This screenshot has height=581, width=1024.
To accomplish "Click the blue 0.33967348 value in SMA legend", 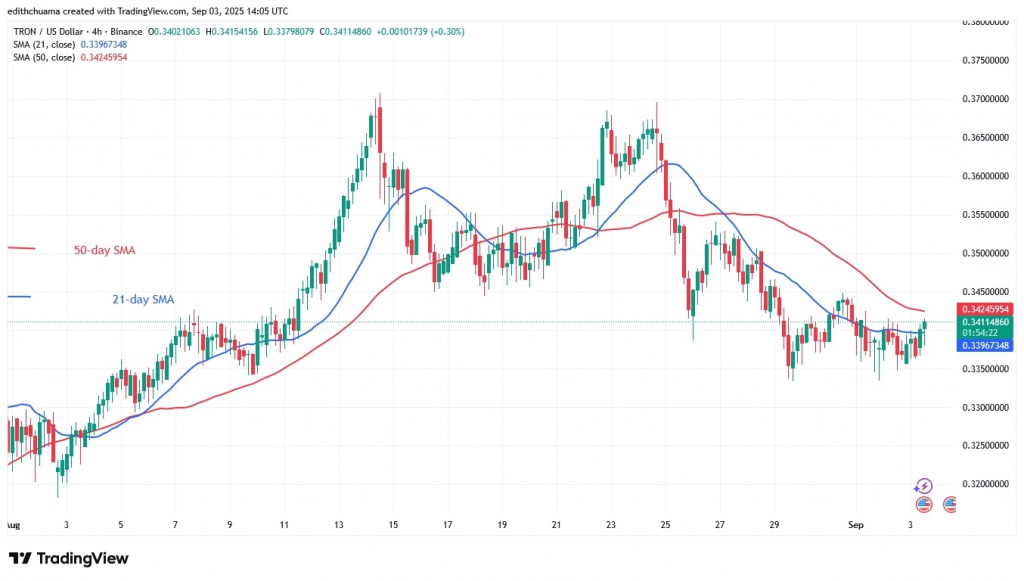I will tap(104, 44).
